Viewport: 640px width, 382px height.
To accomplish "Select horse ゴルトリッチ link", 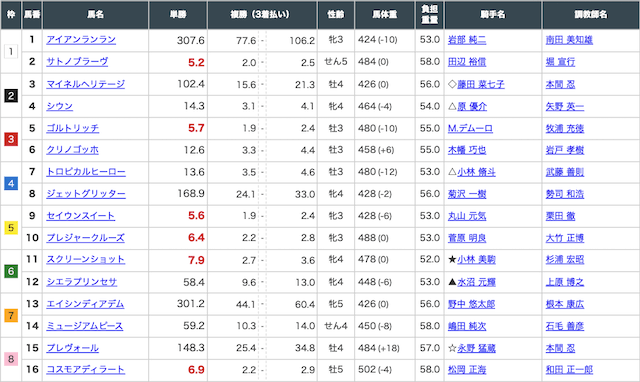I will pyautogui.click(x=72, y=128).
